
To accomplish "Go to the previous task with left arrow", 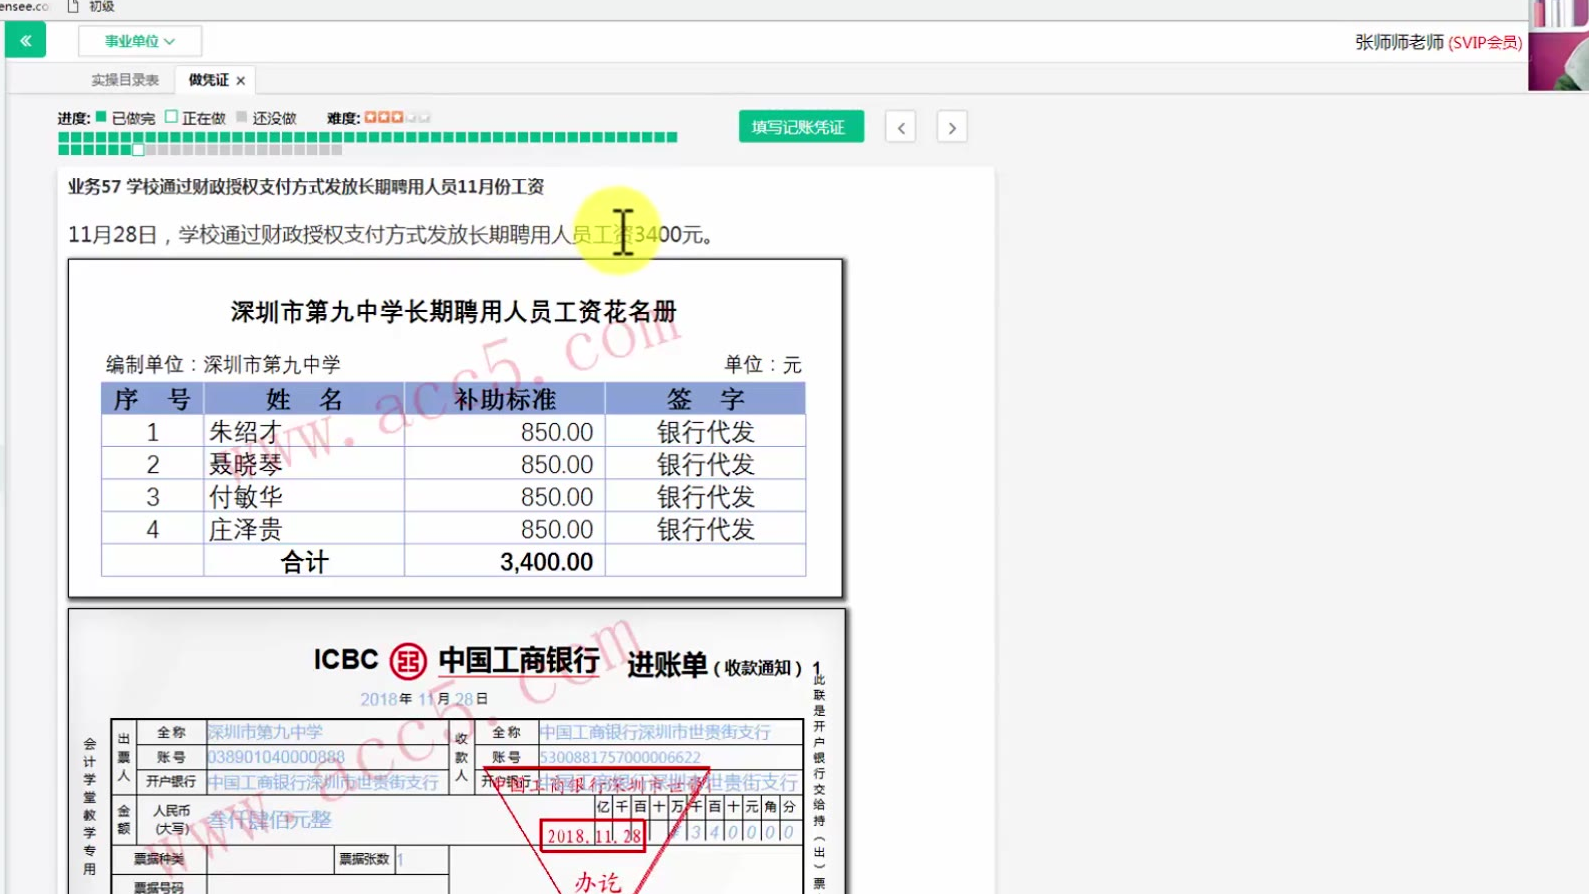I will tap(901, 128).
